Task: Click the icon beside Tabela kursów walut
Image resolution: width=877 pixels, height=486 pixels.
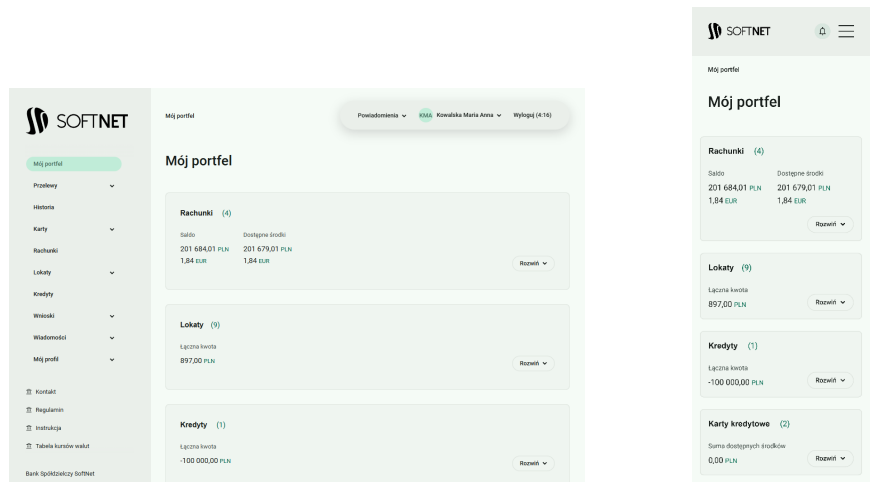Action: 28,445
